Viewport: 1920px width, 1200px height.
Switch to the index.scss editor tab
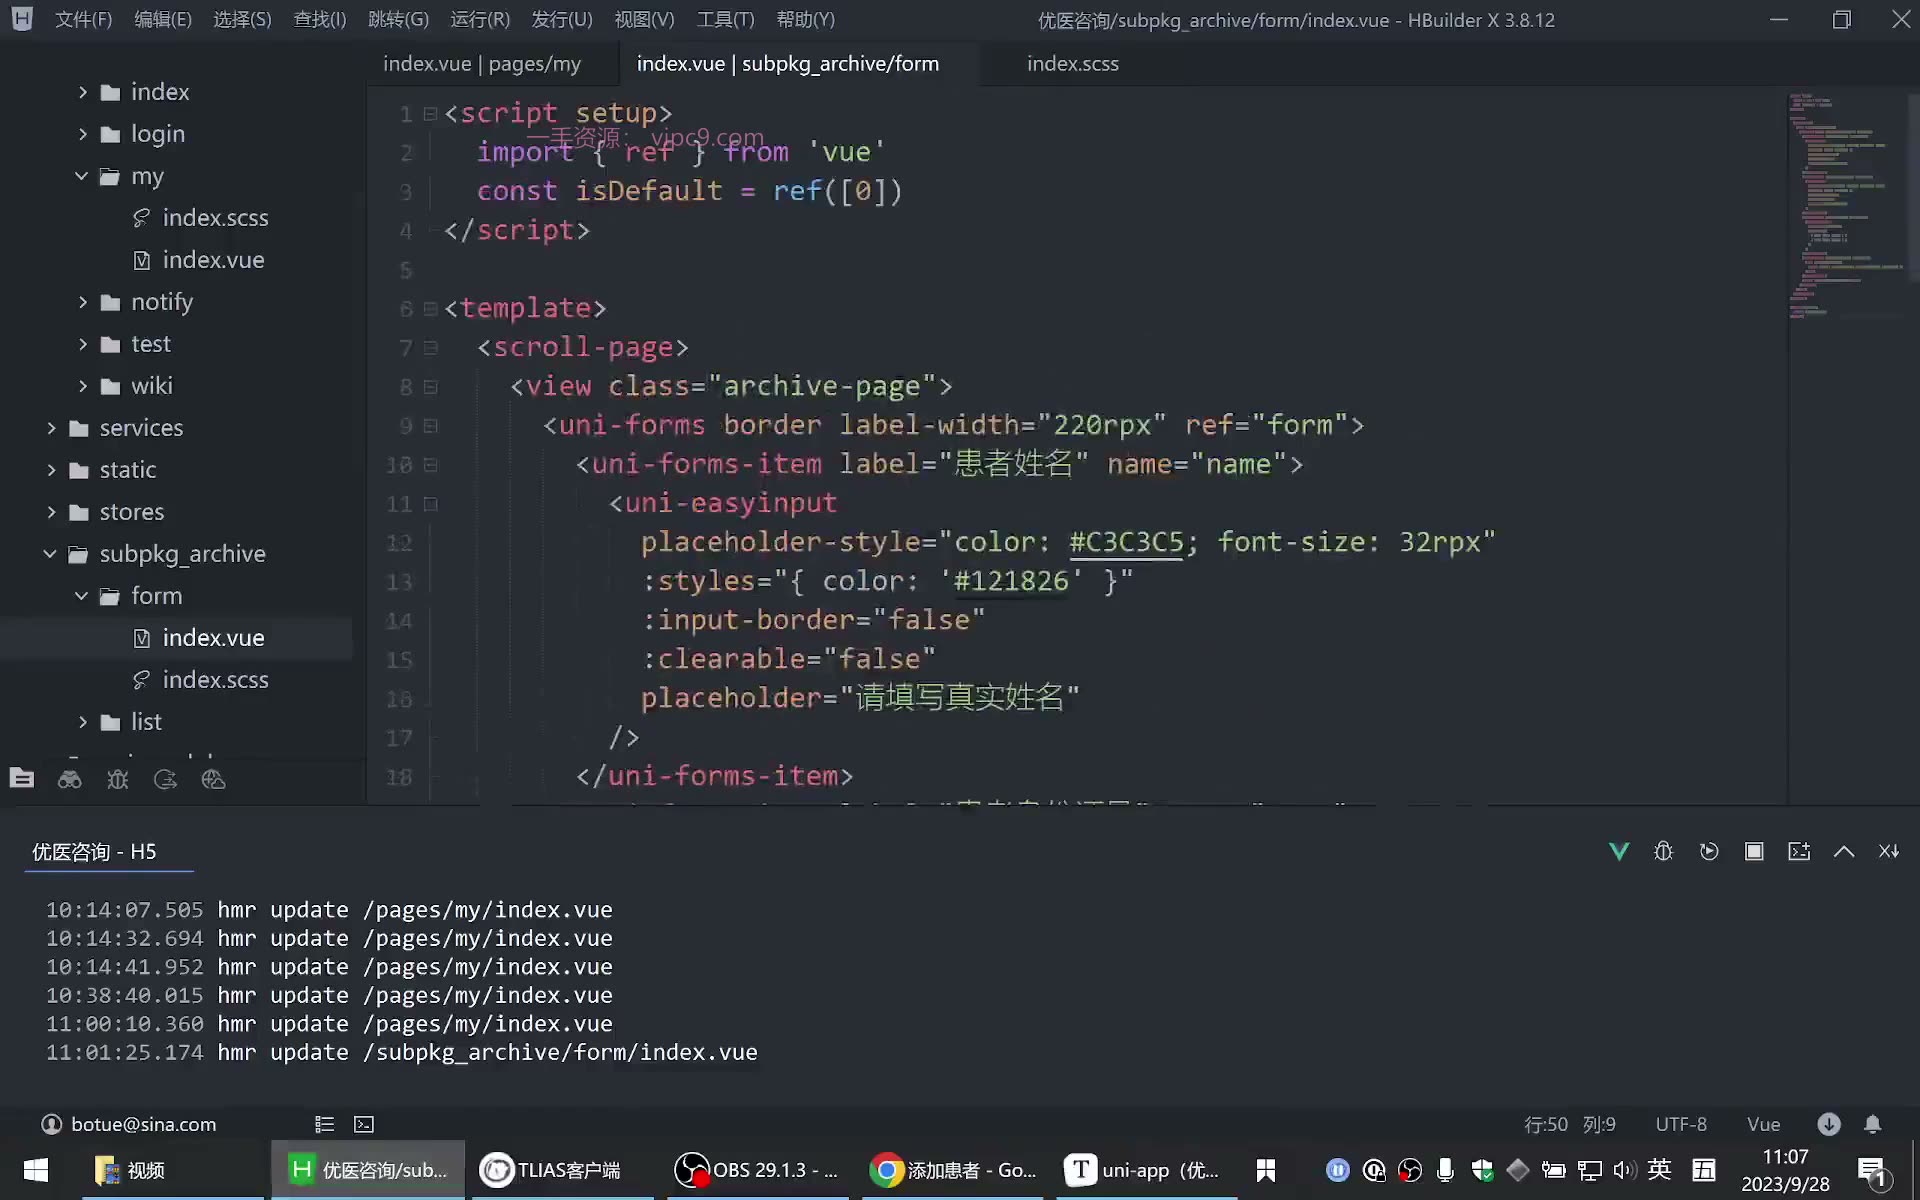click(1073, 64)
